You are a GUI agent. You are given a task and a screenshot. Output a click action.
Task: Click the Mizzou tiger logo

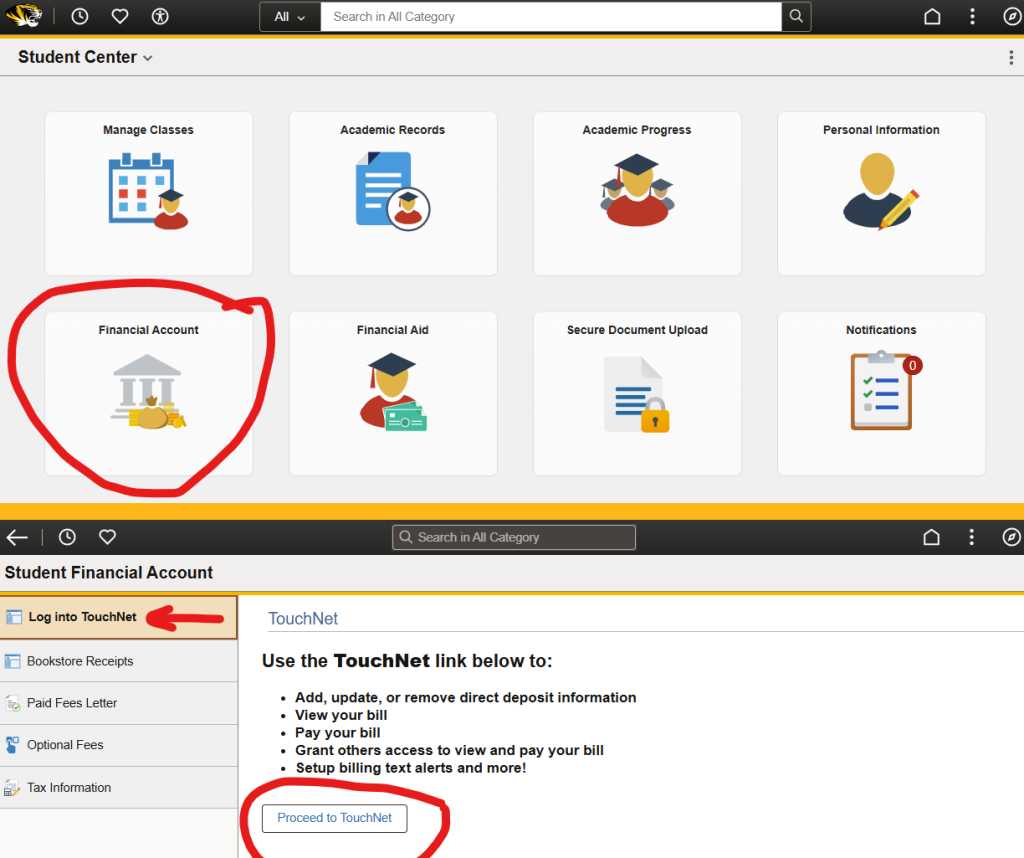click(24, 16)
